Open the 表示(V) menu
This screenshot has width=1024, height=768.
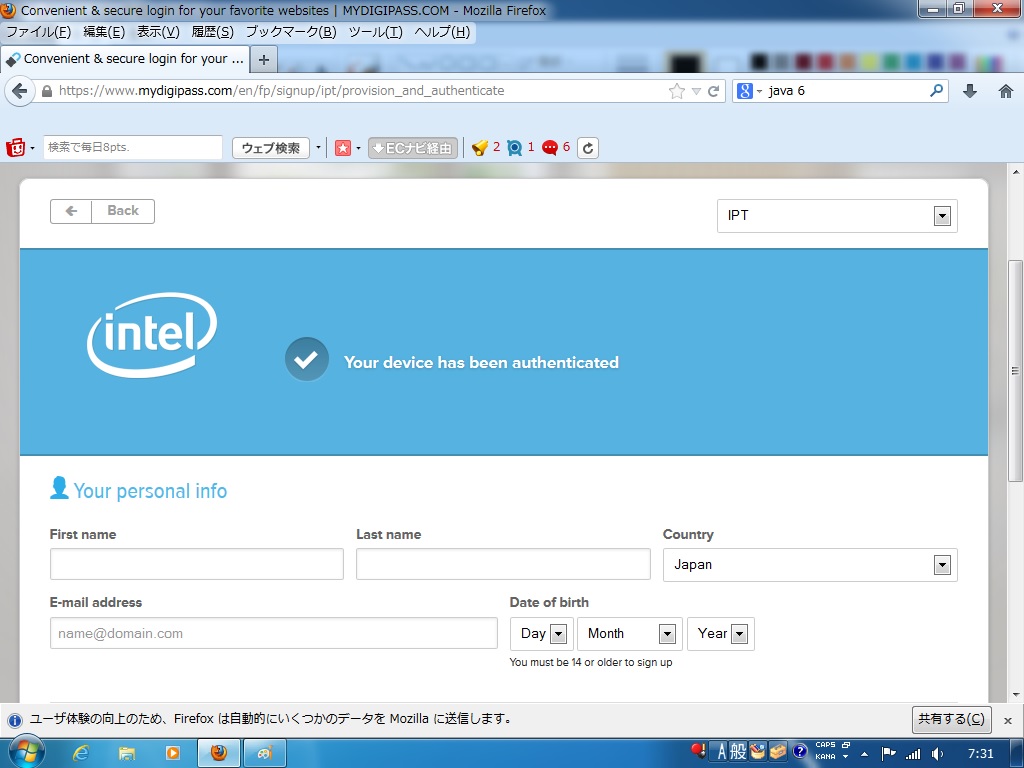[x=158, y=32]
